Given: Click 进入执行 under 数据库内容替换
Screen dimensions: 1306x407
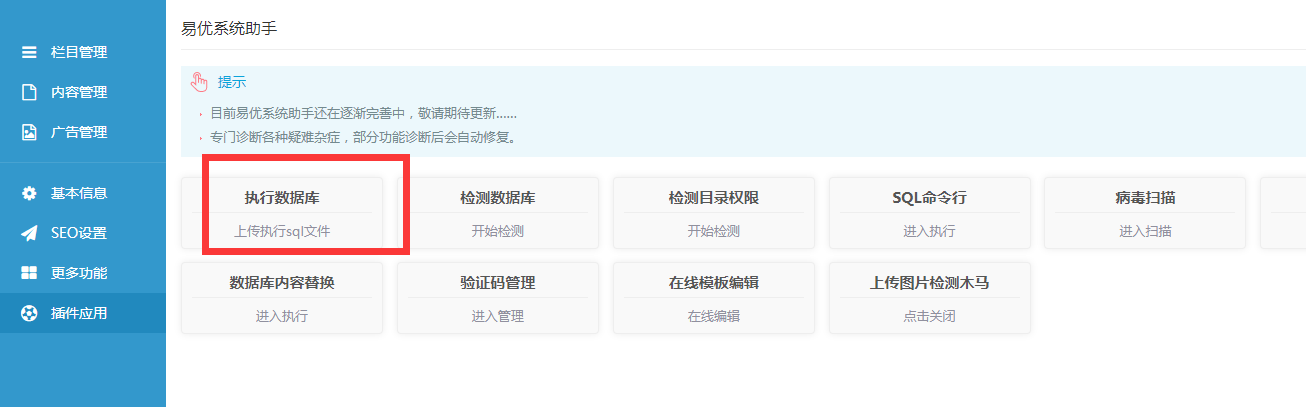Looking at the screenshot, I should (x=282, y=316).
